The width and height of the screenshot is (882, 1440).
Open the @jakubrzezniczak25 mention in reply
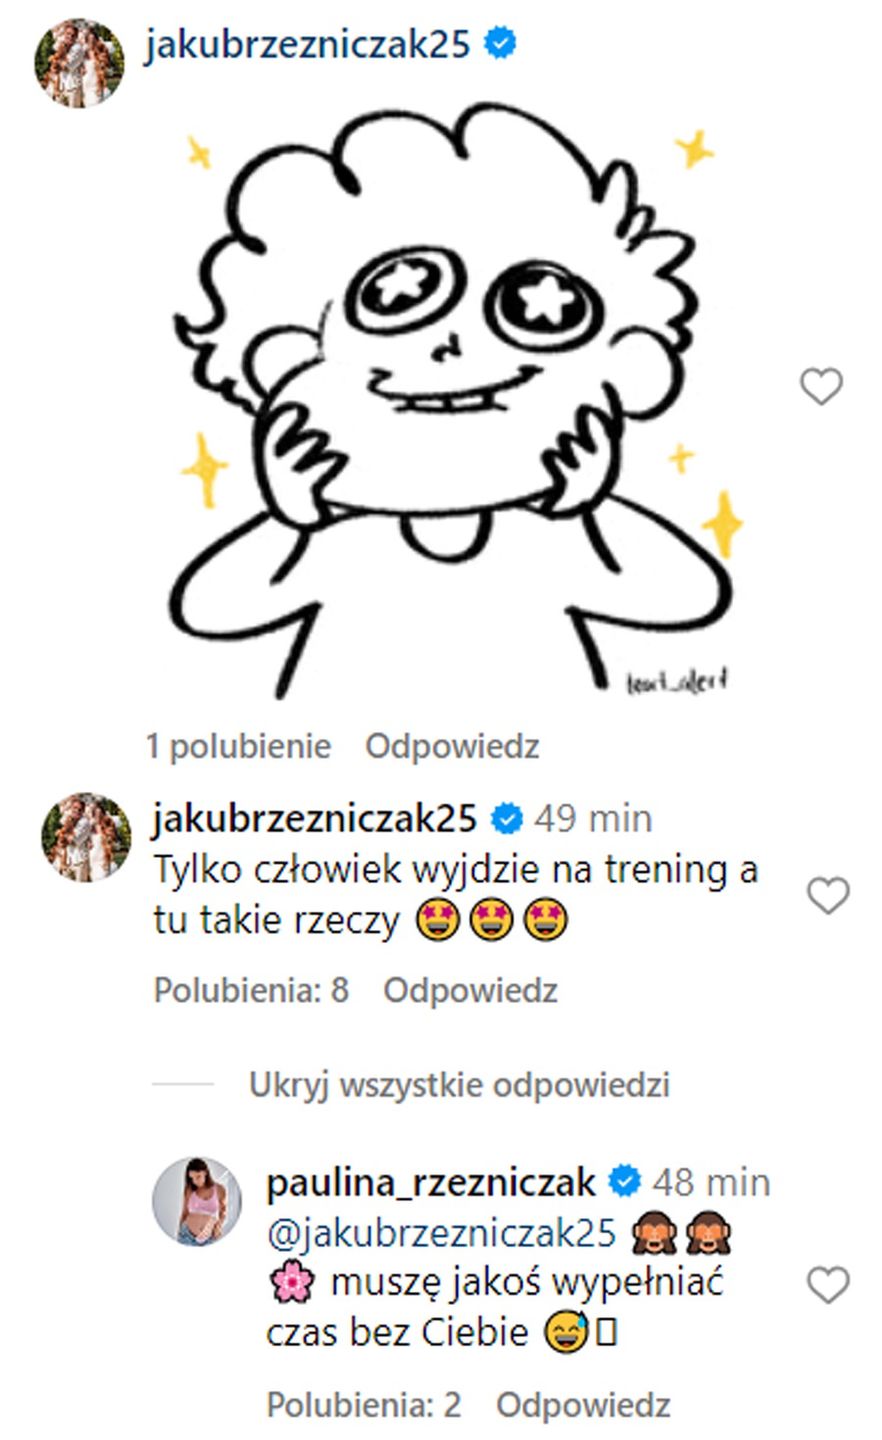tap(441, 1233)
